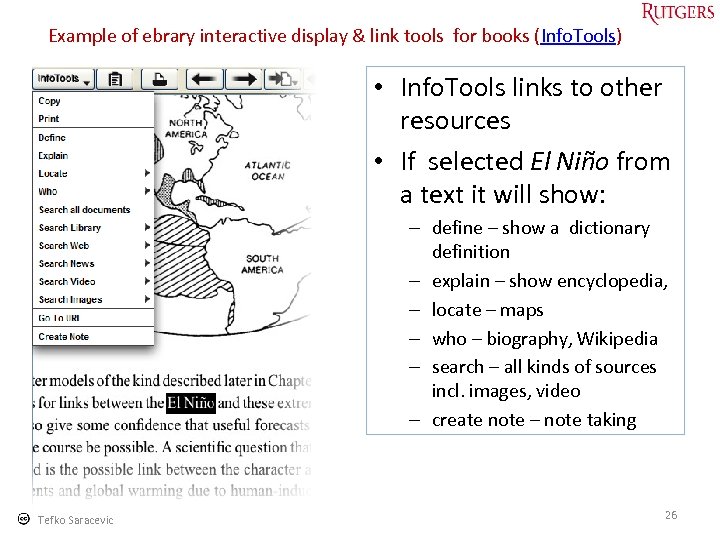The height and width of the screenshot is (540, 720).
Task: Click the NORTH AMERICA map label
Action: click(187, 129)
